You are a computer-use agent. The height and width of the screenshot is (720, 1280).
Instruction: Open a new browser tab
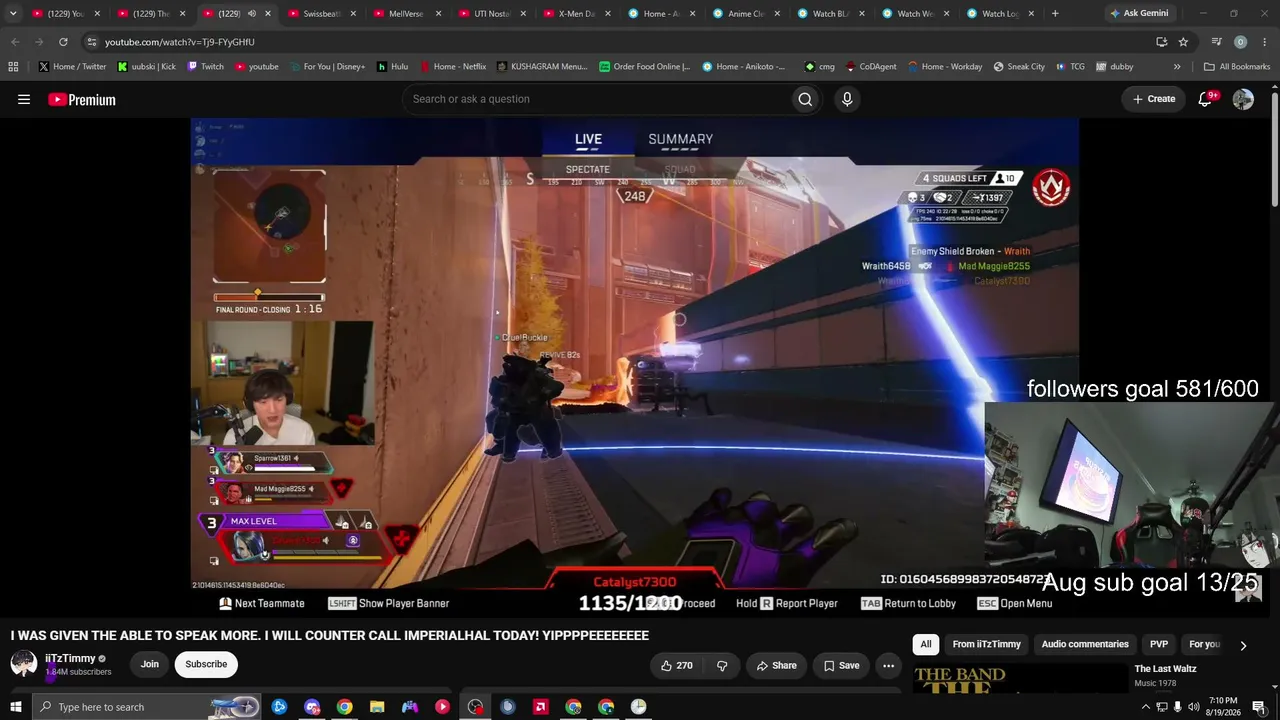click(x=1055, y=14)
